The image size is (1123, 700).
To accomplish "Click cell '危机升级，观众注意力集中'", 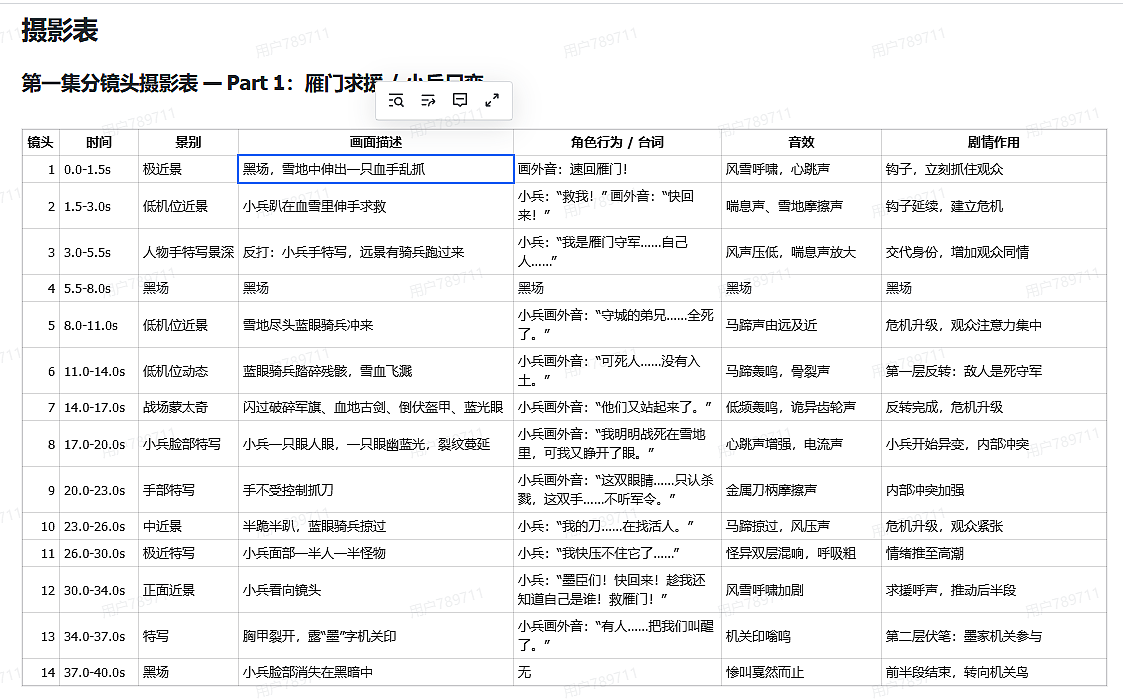I will point(993,325).
